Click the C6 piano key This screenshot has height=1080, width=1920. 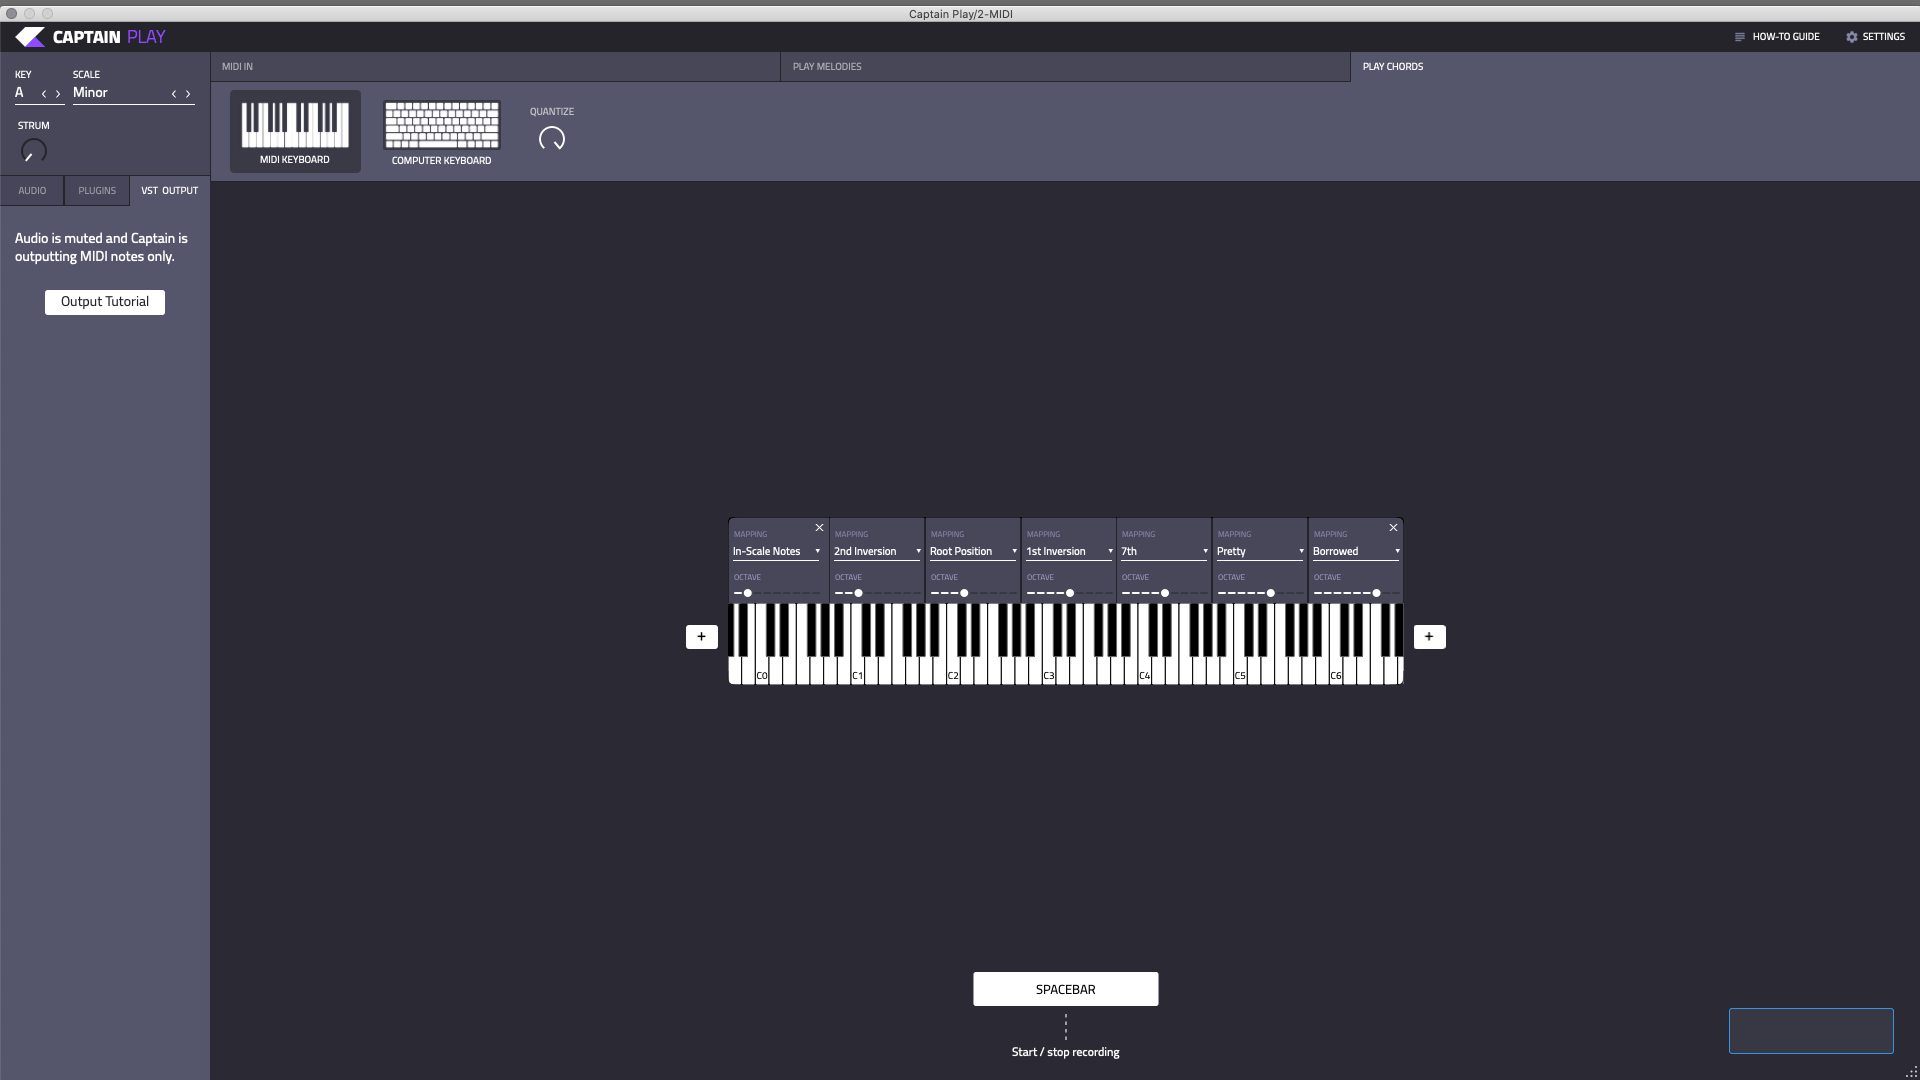1336,671
